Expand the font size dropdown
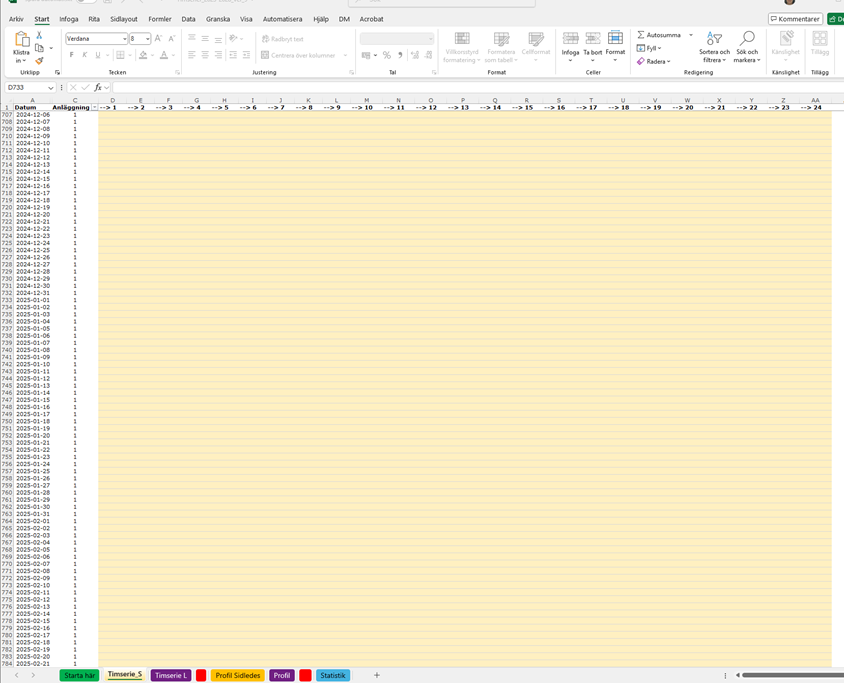844x683 pixels. pyautogui.click(x=147, y=39)
